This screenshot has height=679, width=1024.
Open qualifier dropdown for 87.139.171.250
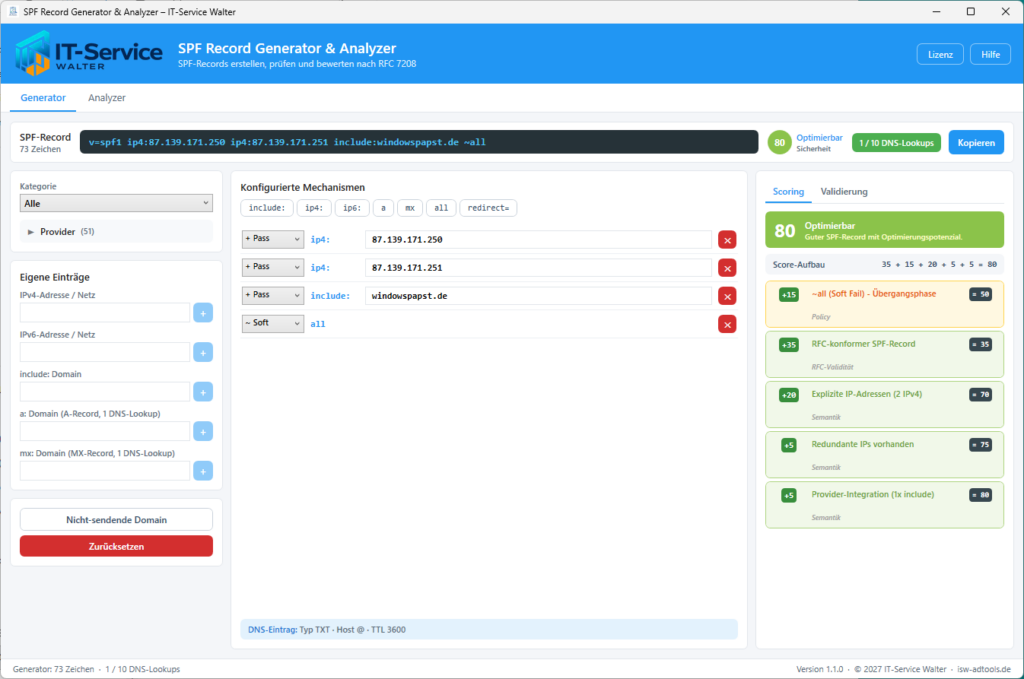pyautogui.click(x=272, y=239)
